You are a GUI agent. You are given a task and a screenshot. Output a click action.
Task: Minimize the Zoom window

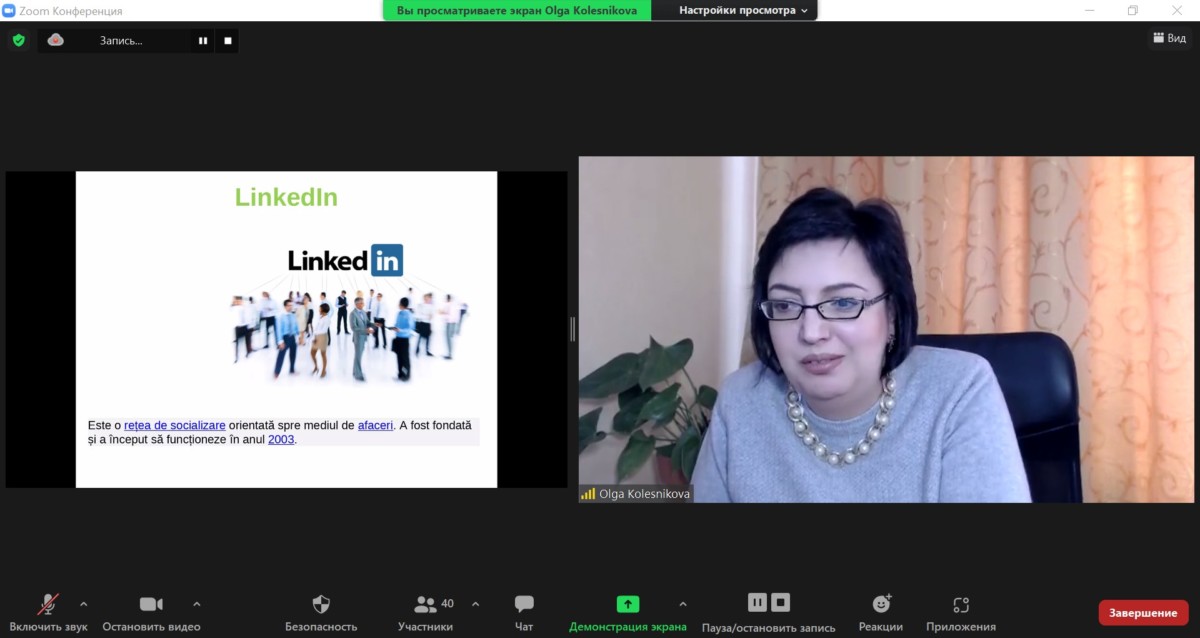point(1088,10)
